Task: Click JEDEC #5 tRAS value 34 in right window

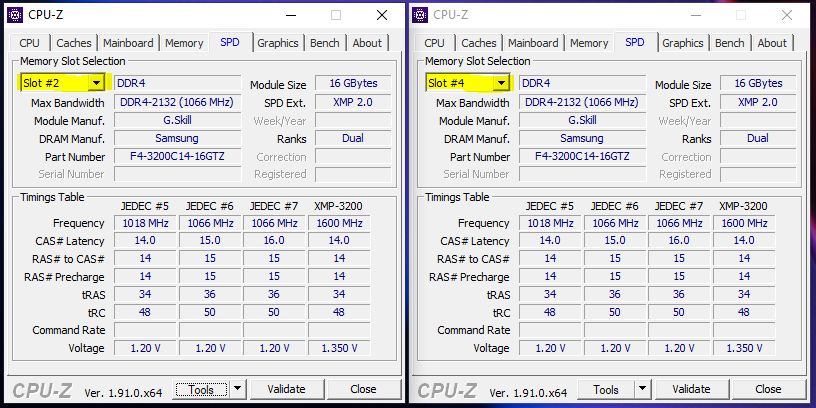Action: pyautogui.click(x=550, y=294)
